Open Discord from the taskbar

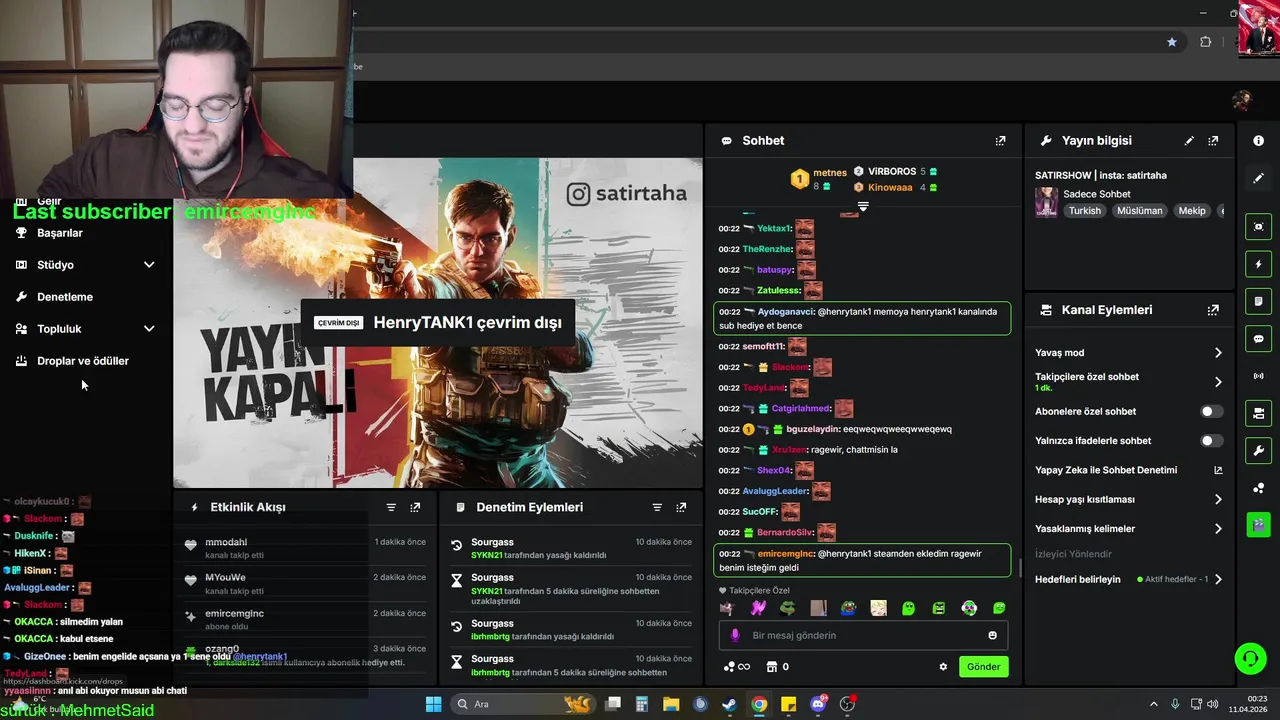(818, 704)
